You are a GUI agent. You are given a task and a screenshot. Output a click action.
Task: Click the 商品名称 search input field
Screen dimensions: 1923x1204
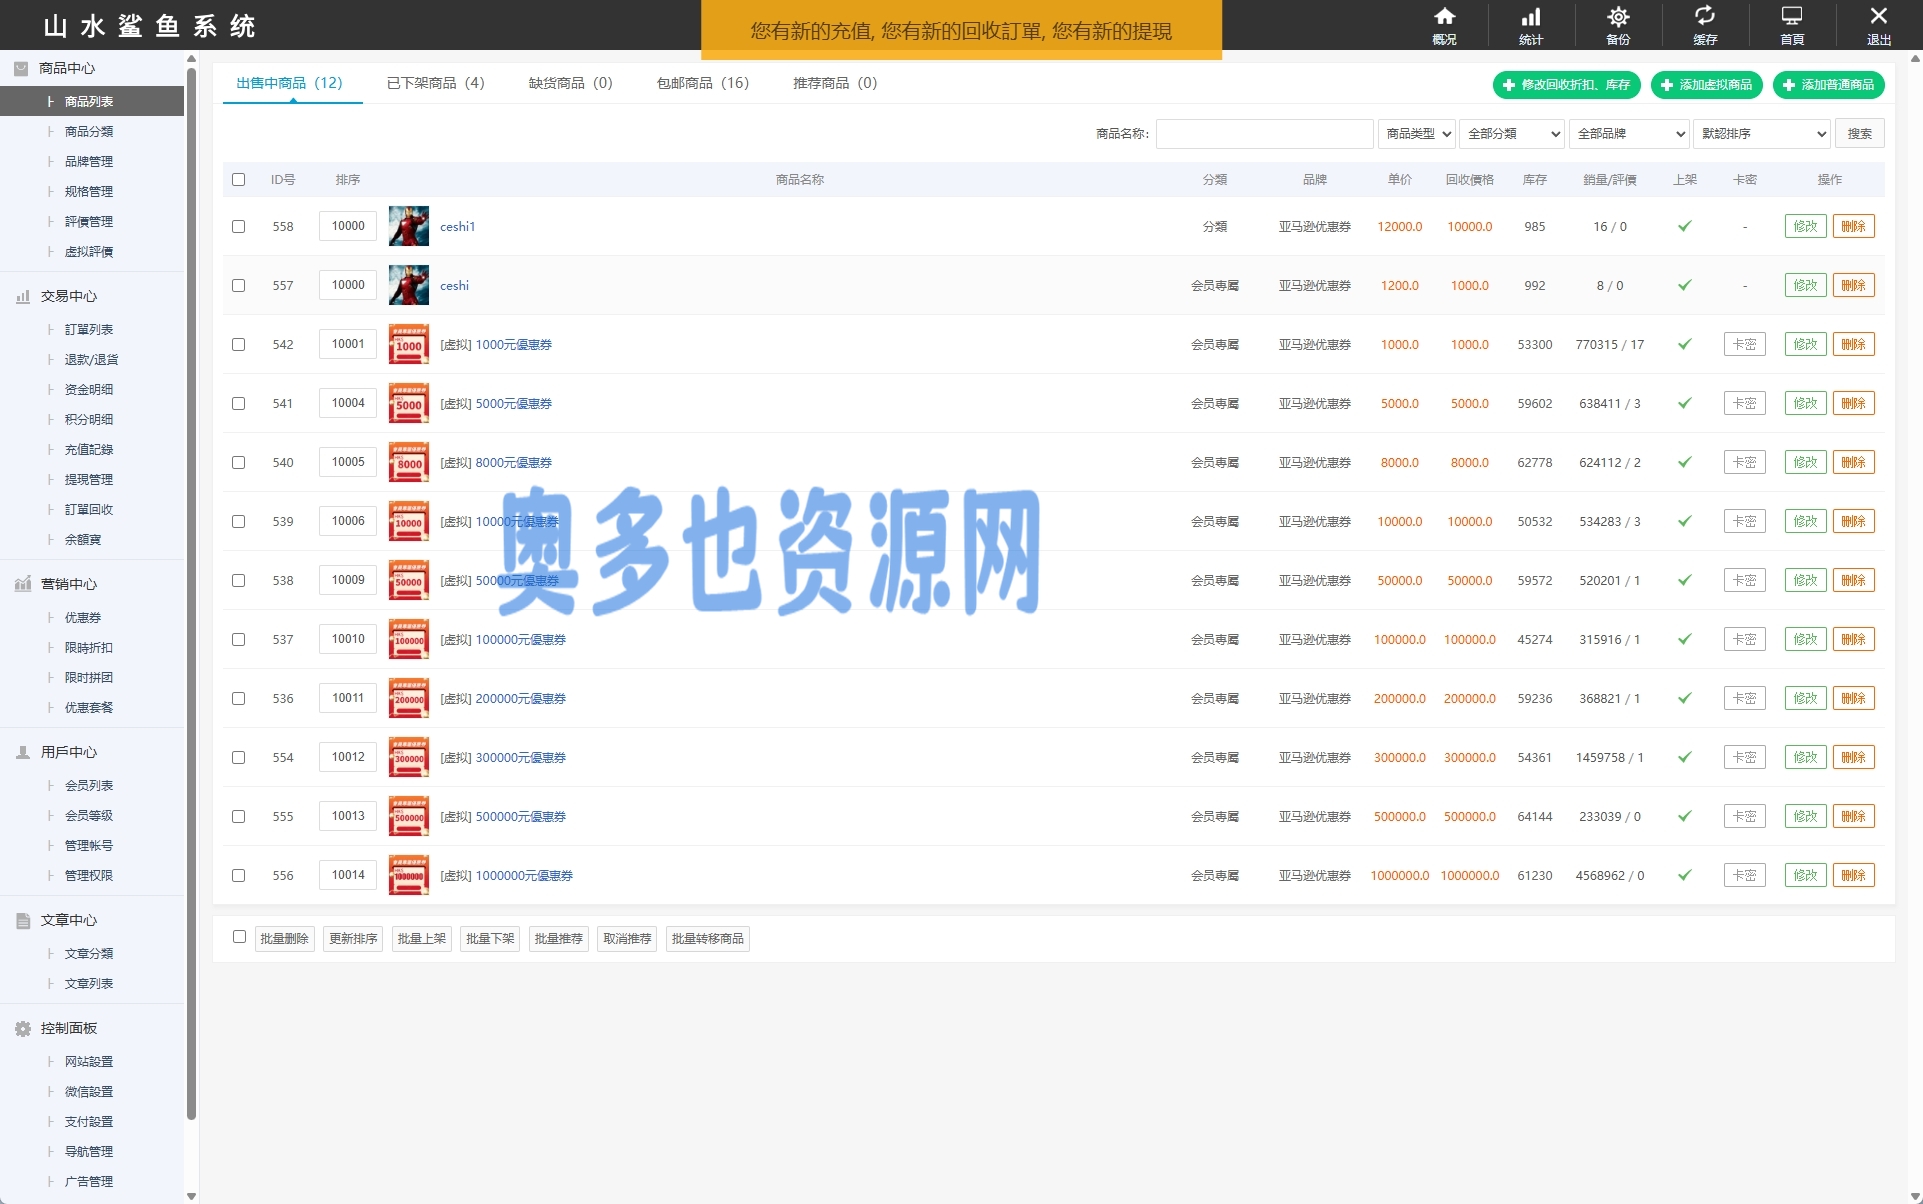[x=1264, y=133]
